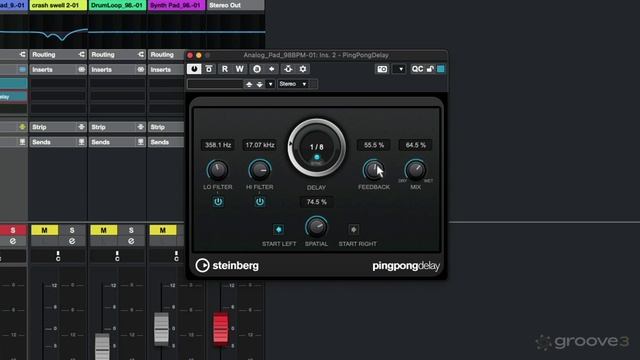This screenshot has height=360, width=640.
Task: Load the next preset with the down arrow
Action: pyautogui.click(x=260, y=84)
